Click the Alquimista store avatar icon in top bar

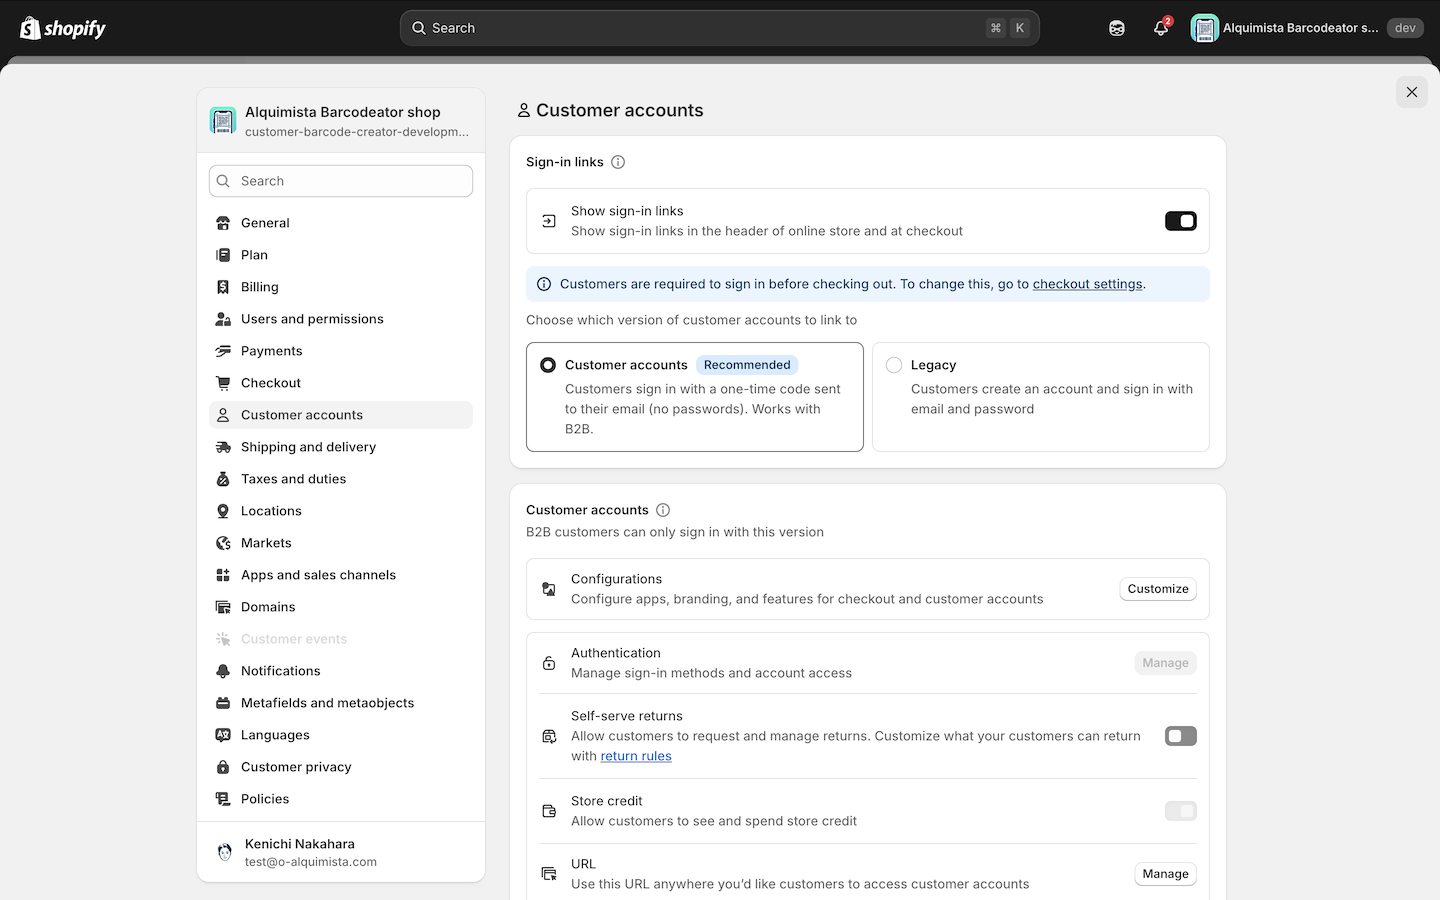pyautogui.click(x=1204, y=28)
